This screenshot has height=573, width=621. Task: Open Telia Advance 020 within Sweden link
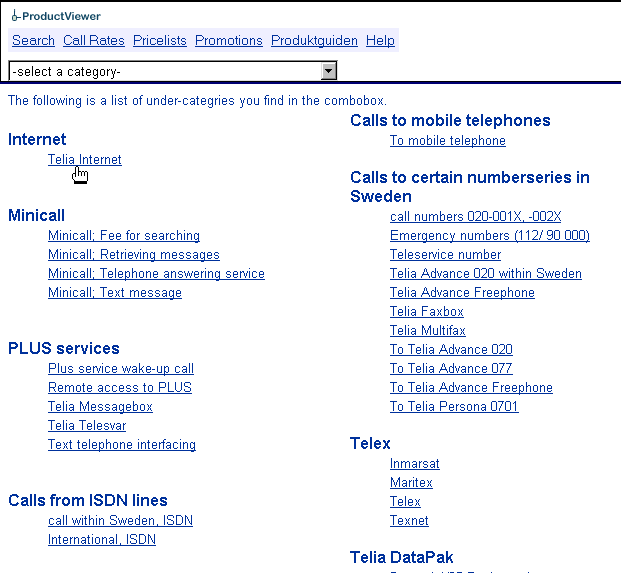tap(486, 273)
